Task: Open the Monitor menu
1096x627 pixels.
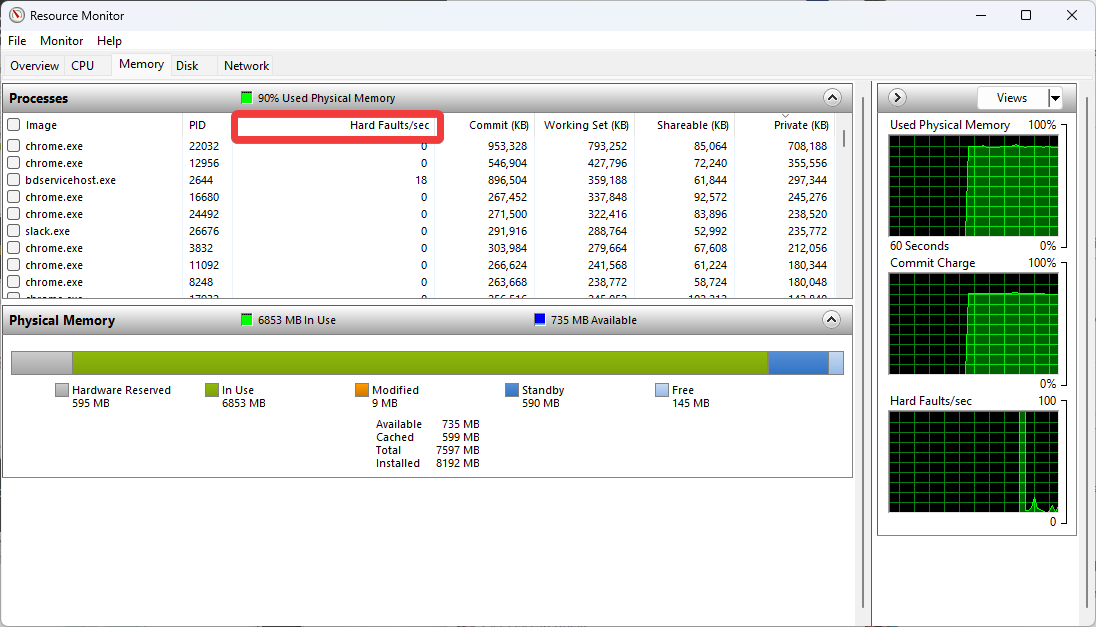Action: click(61, 41)
